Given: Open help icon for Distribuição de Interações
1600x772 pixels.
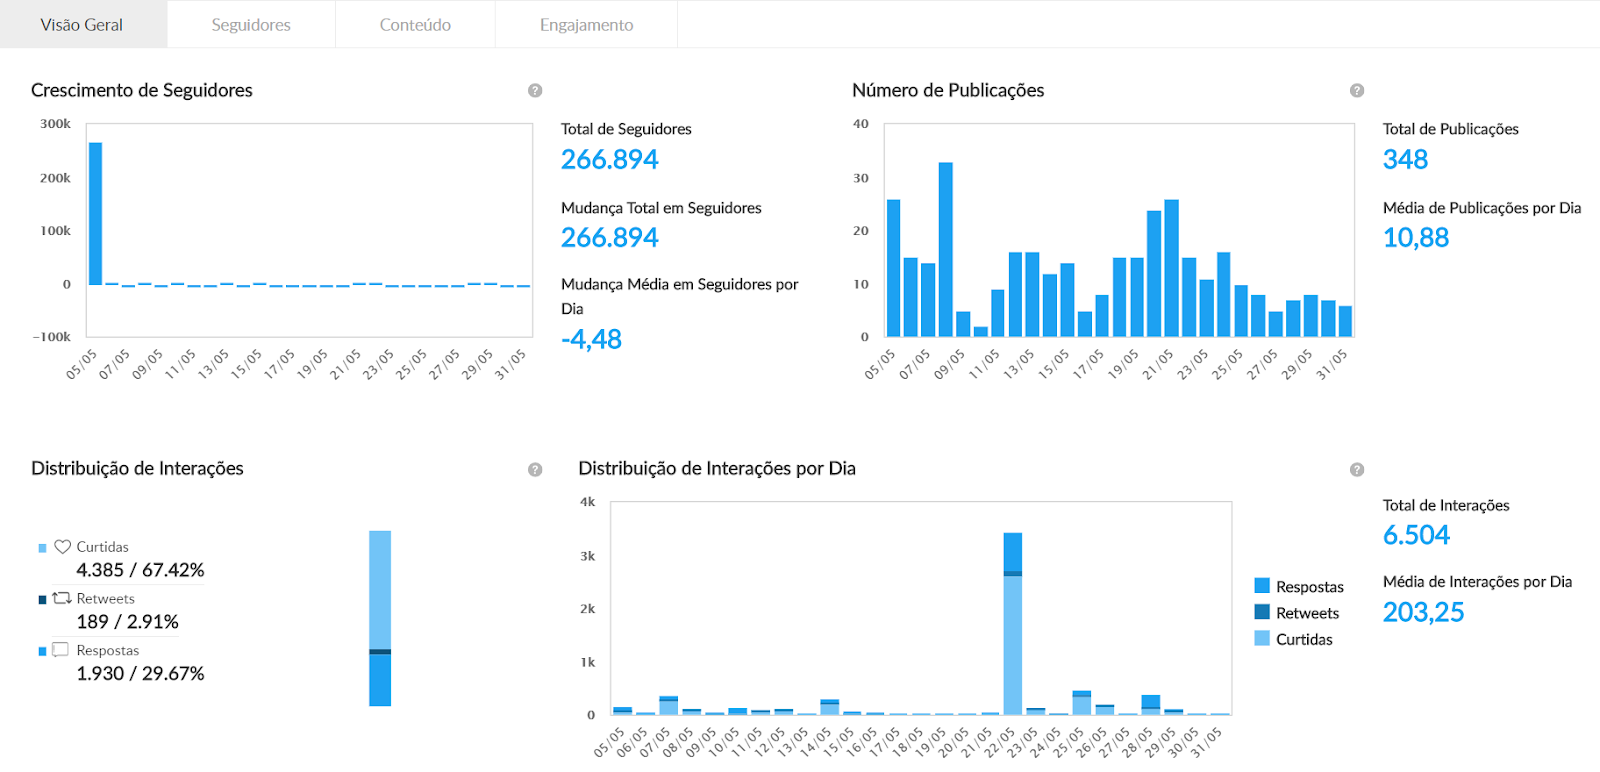Looking at the screenshot, I should click(x=535, y=470).
